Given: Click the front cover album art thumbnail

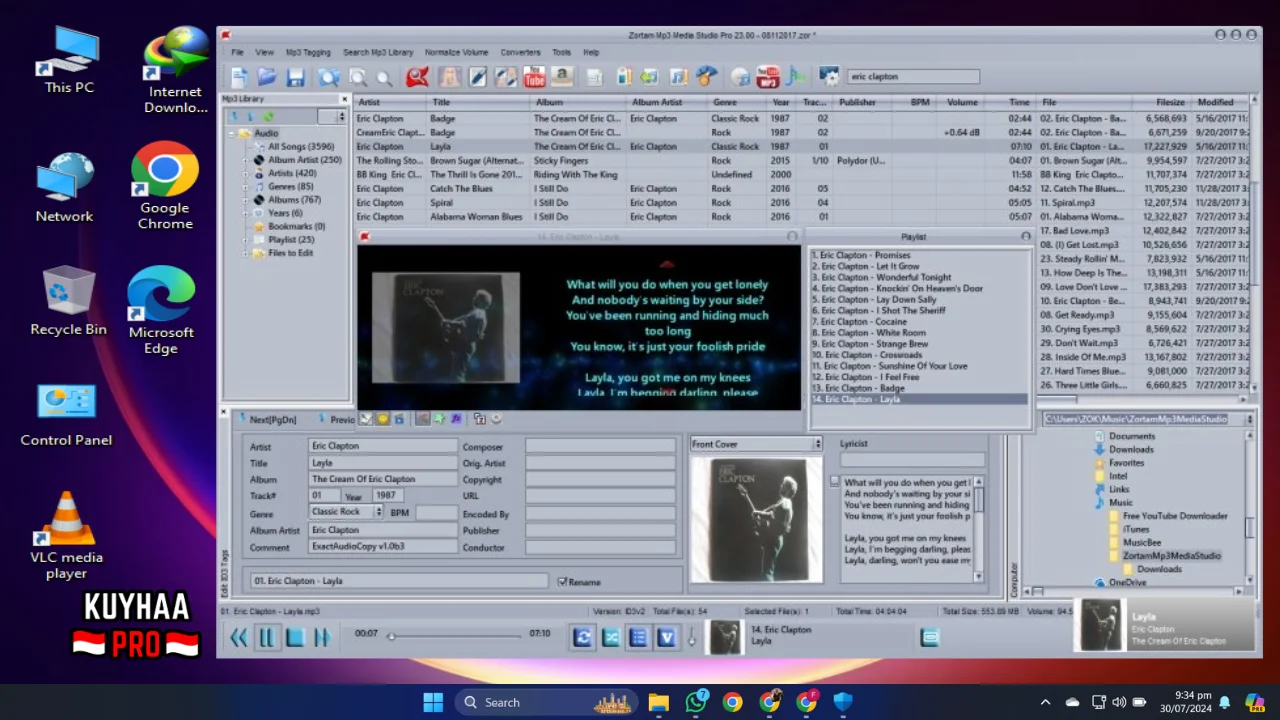Looking at the screenshot, I should click(756, 518).
